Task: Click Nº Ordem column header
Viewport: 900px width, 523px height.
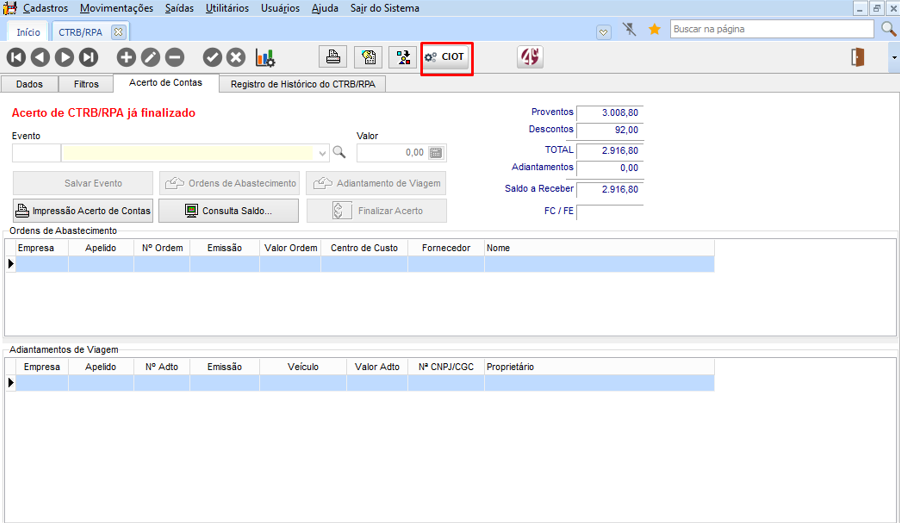Action: click(162, 248)
